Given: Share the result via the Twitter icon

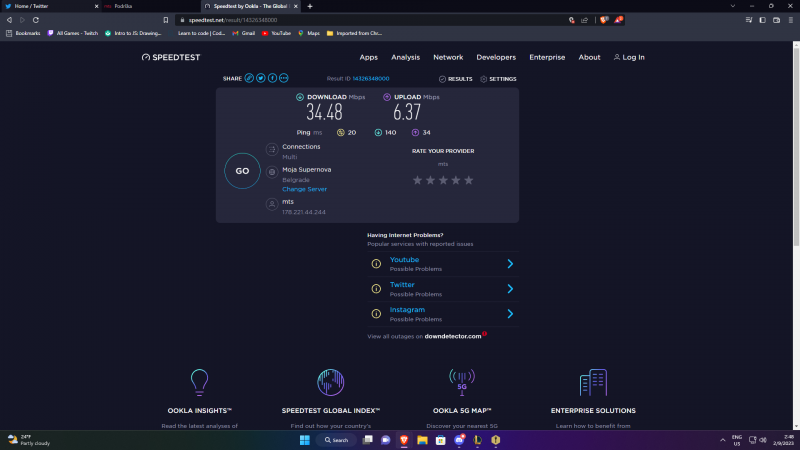Looking at the screenshot, I should coord(261,78).
